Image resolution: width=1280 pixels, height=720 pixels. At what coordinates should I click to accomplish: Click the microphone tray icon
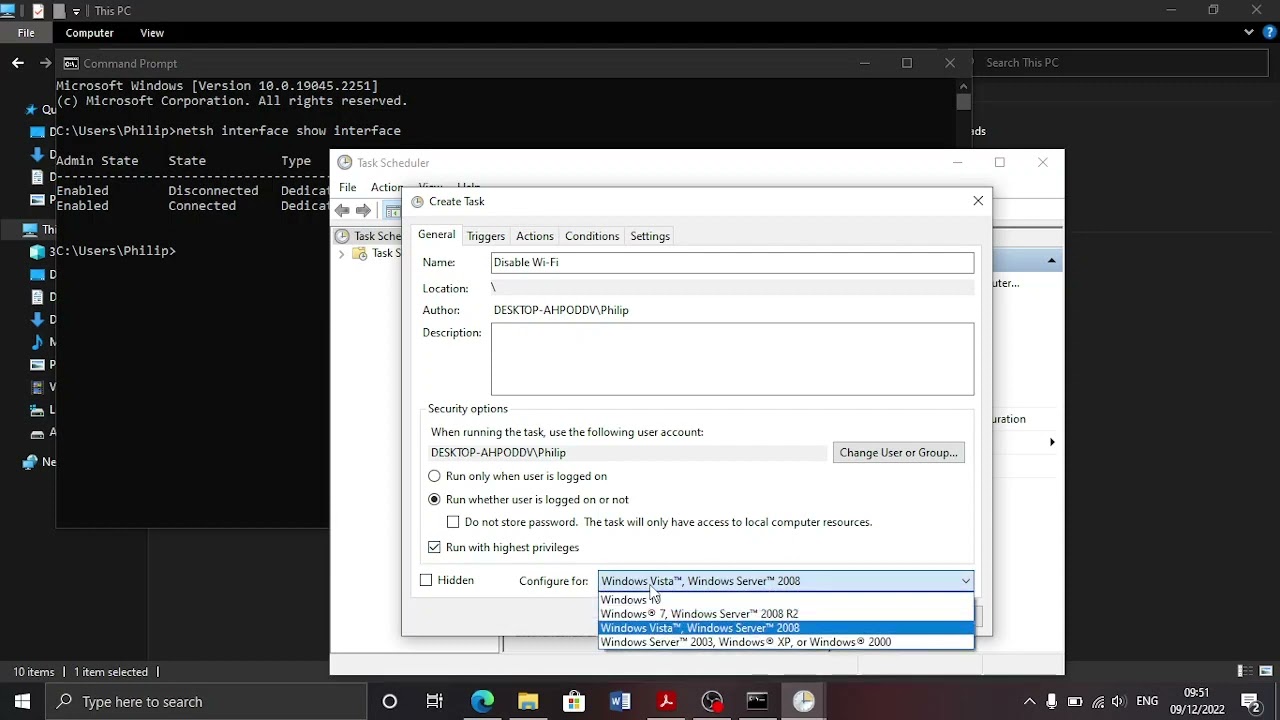1052,701
